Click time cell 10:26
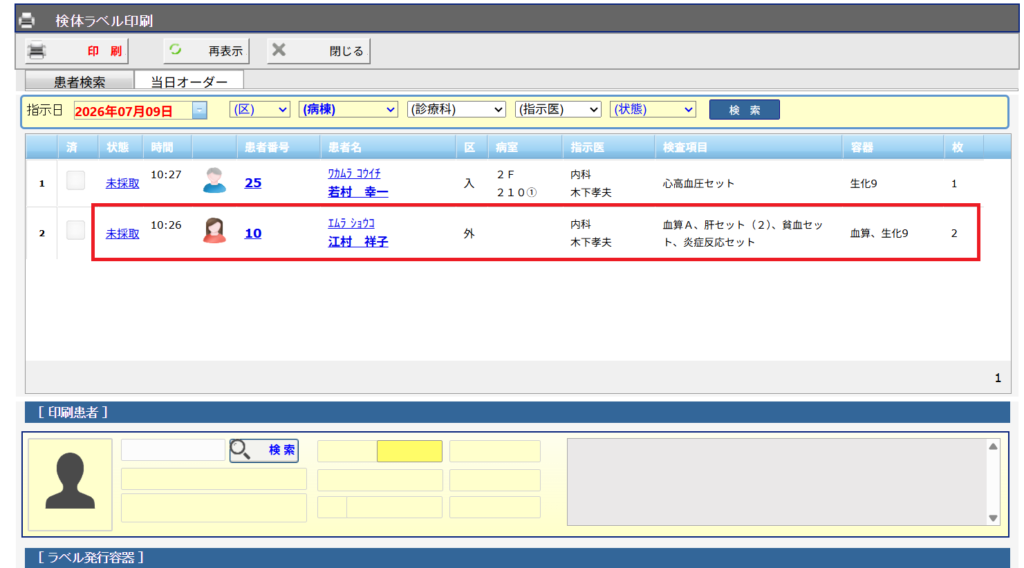Screen dimensions: 1024x568 point(166,225)
